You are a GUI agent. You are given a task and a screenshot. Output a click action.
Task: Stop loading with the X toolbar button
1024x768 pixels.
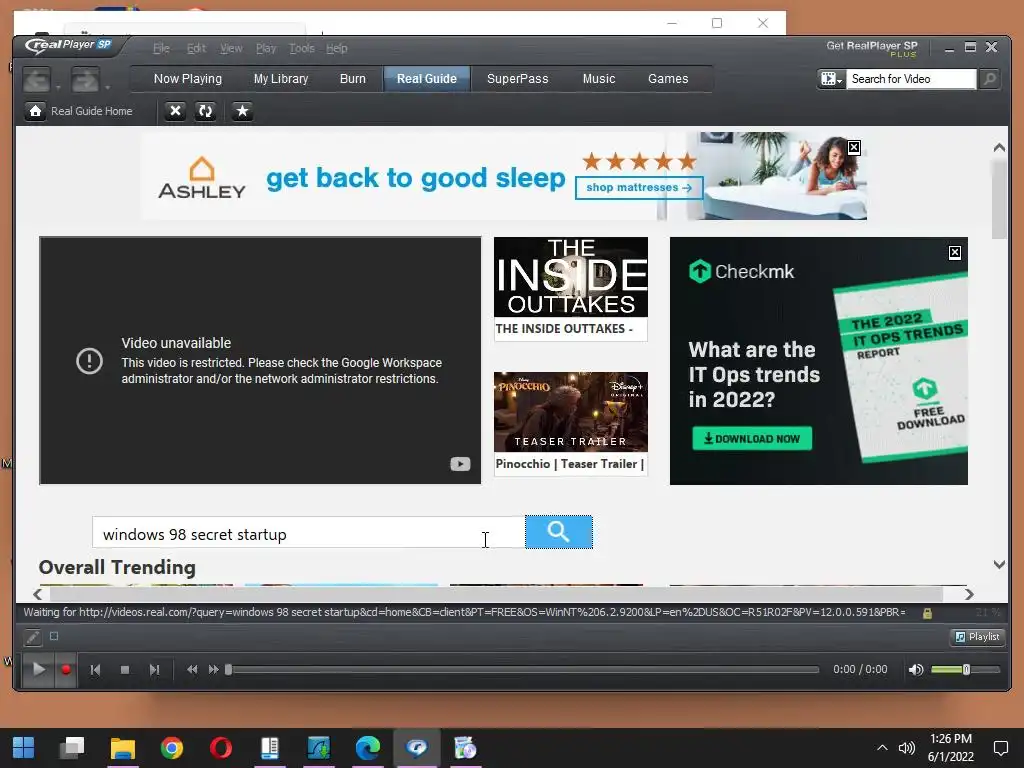pos(175,111)
